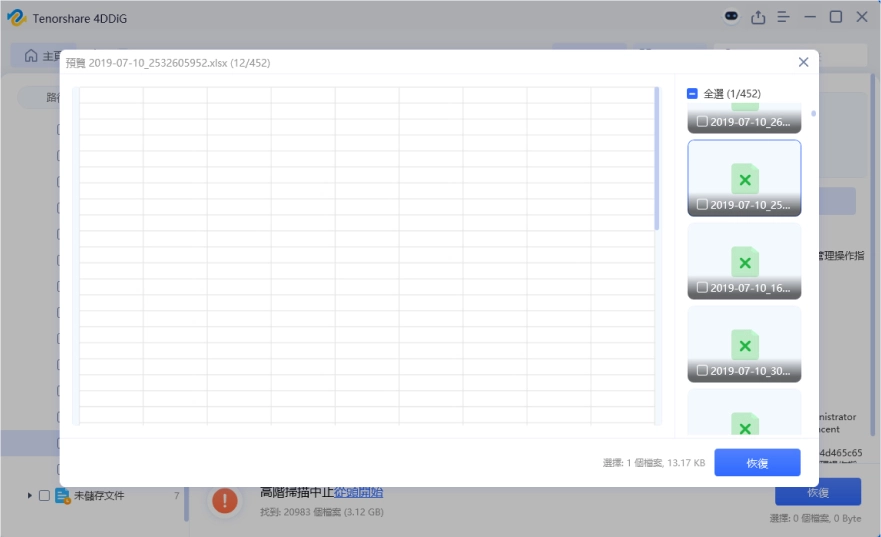
Task: Close the preview dialog with X
Action: coord(803,62)
